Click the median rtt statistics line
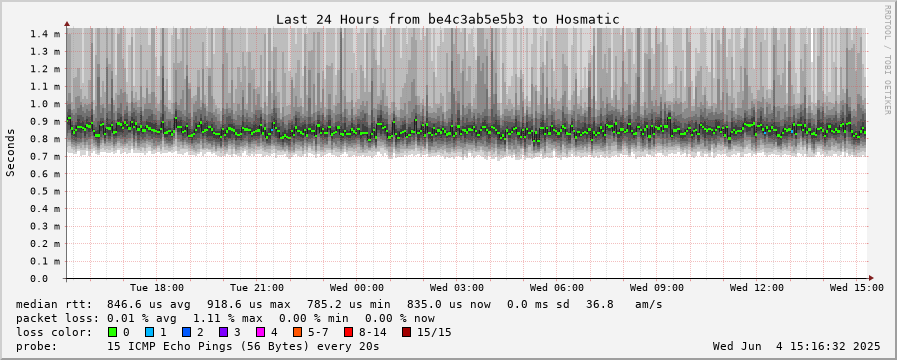897x360 pixels. tap(339, 304)
